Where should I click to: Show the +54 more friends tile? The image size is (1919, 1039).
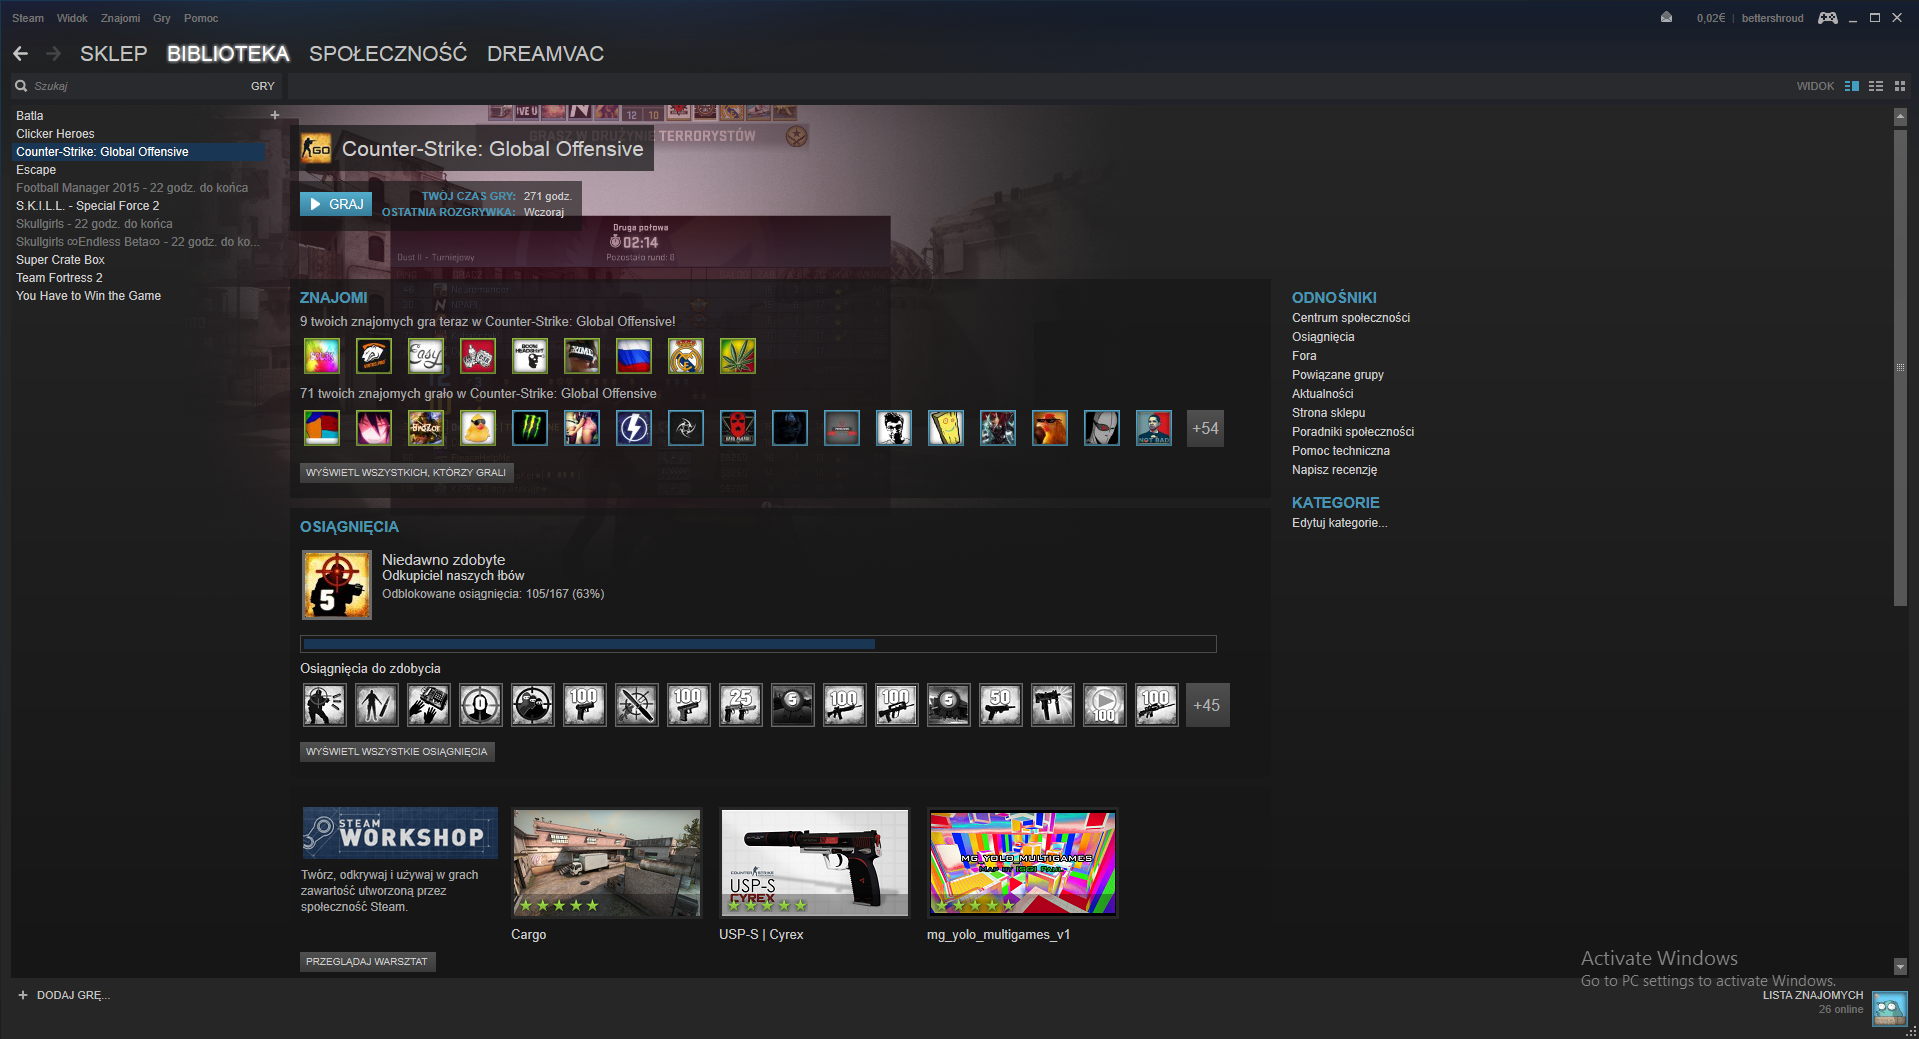(1205, 428)
